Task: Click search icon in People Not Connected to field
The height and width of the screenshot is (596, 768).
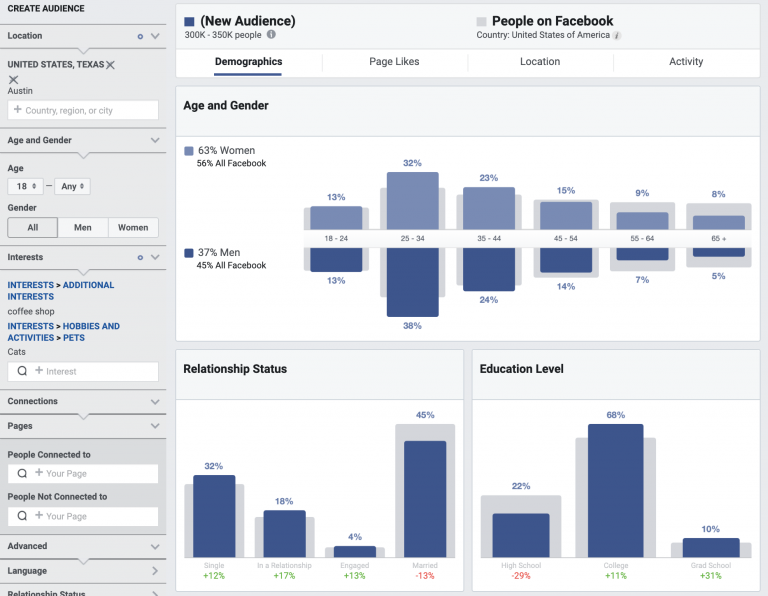Action: [23, 516]
